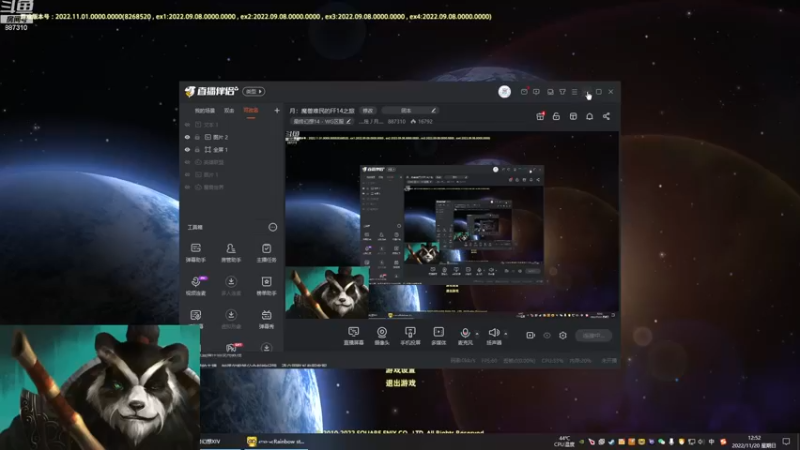800x450 pixels.
Task: Open the 弹幕秀 tool
Action: pyautogui.click(x=266, y=319)
